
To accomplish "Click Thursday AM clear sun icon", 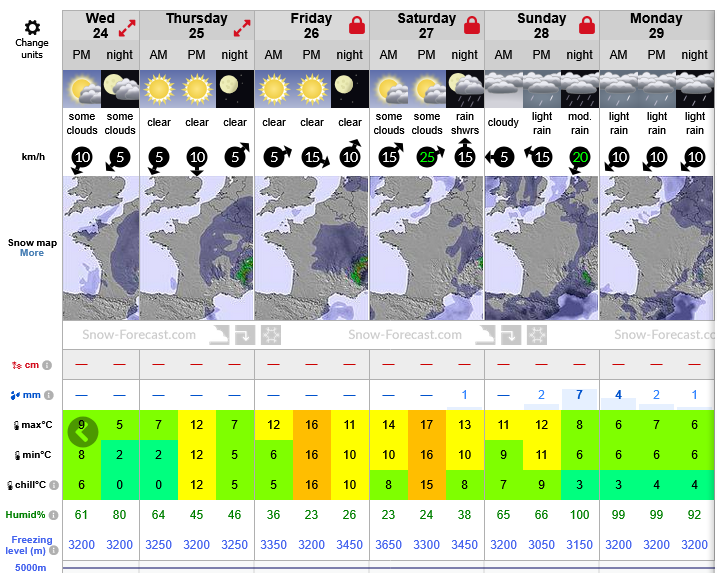I will [x=159, y=89].
